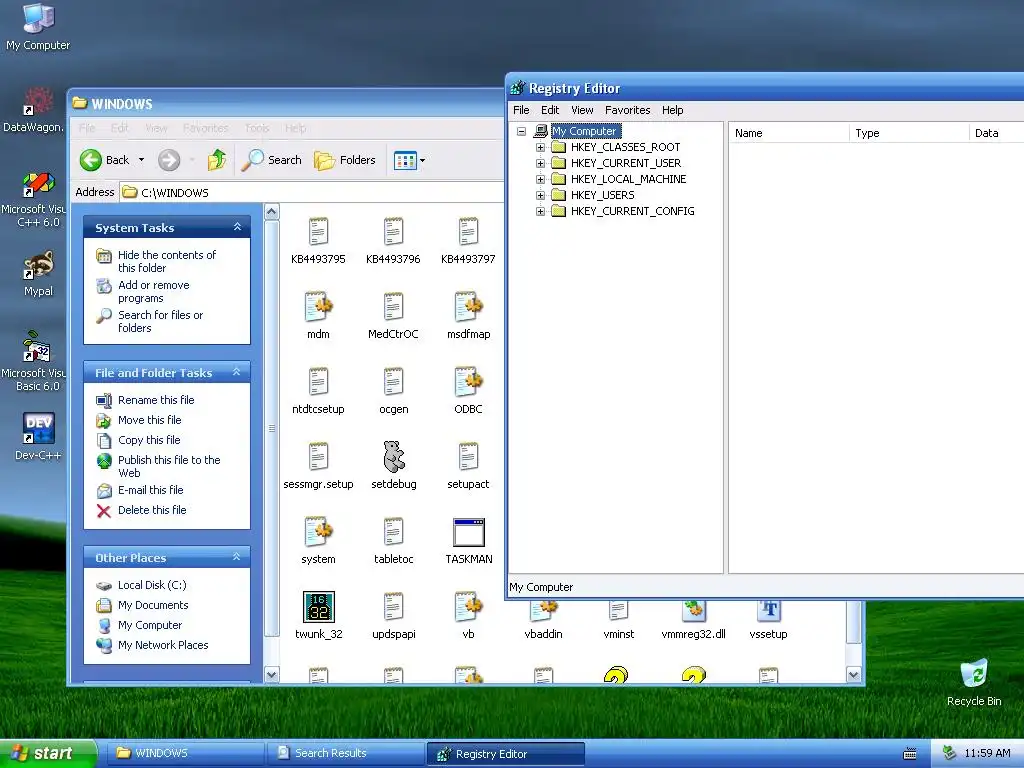Select the ODBC file icon

pyautogui.click(x=468, y=382)
